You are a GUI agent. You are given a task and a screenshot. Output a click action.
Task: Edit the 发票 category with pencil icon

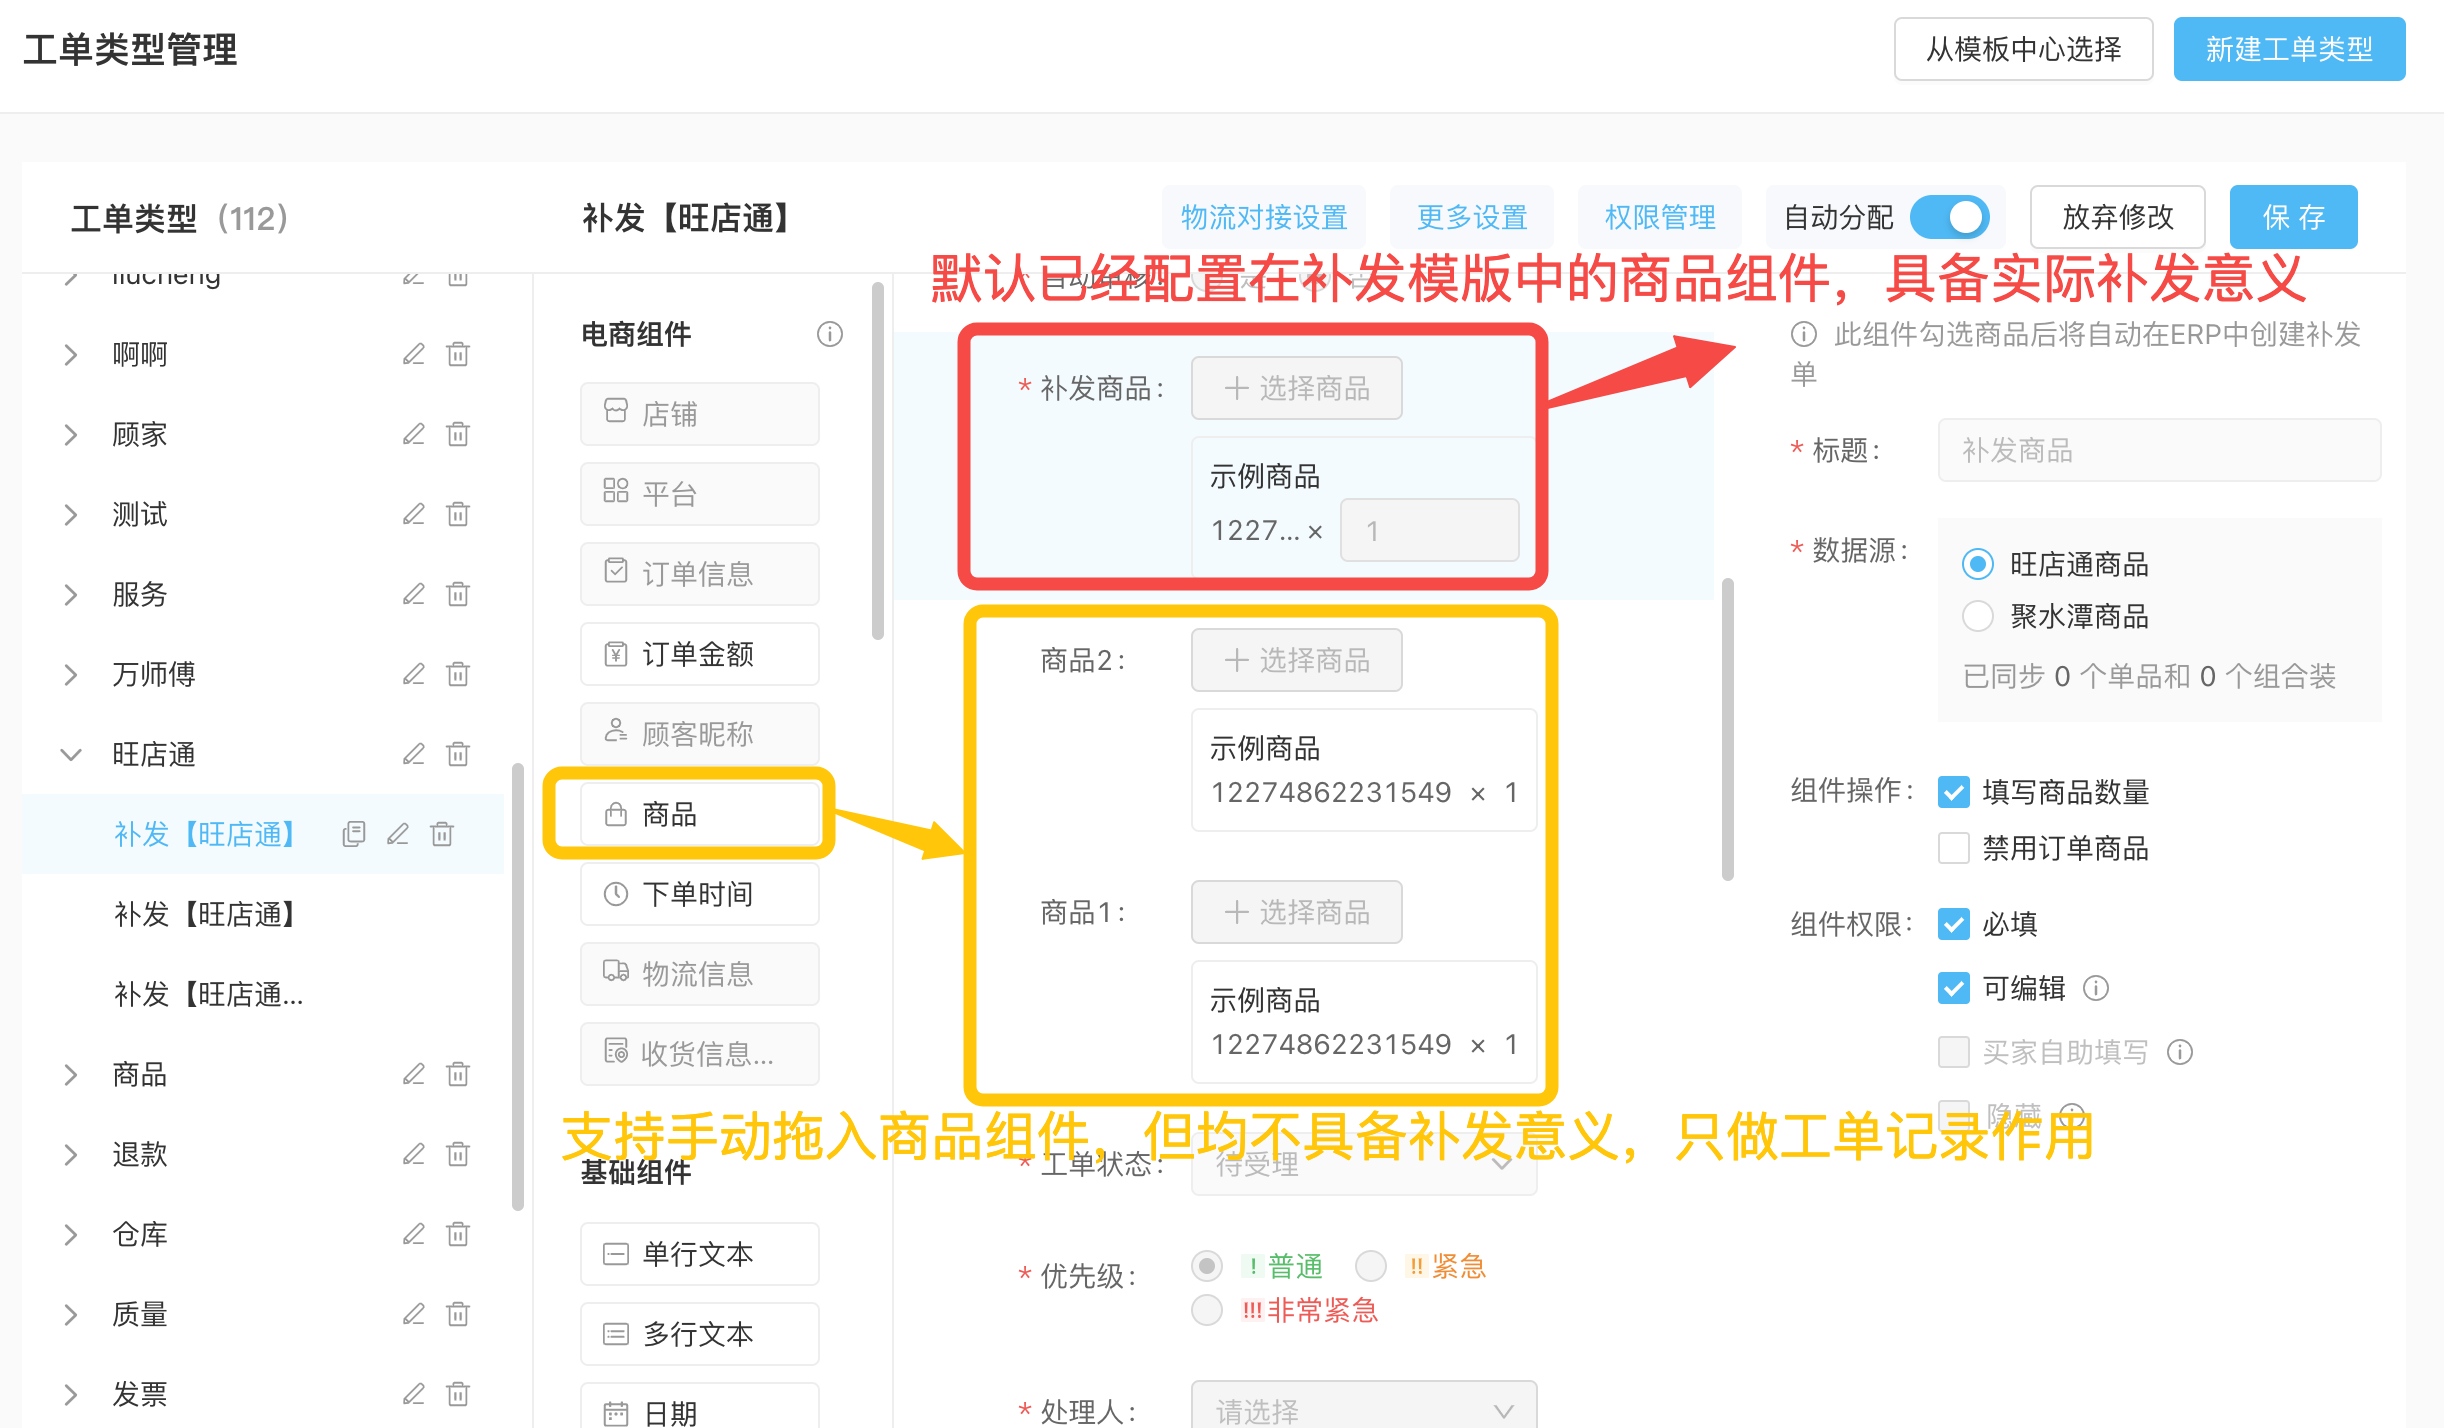tap(414, 1394)
